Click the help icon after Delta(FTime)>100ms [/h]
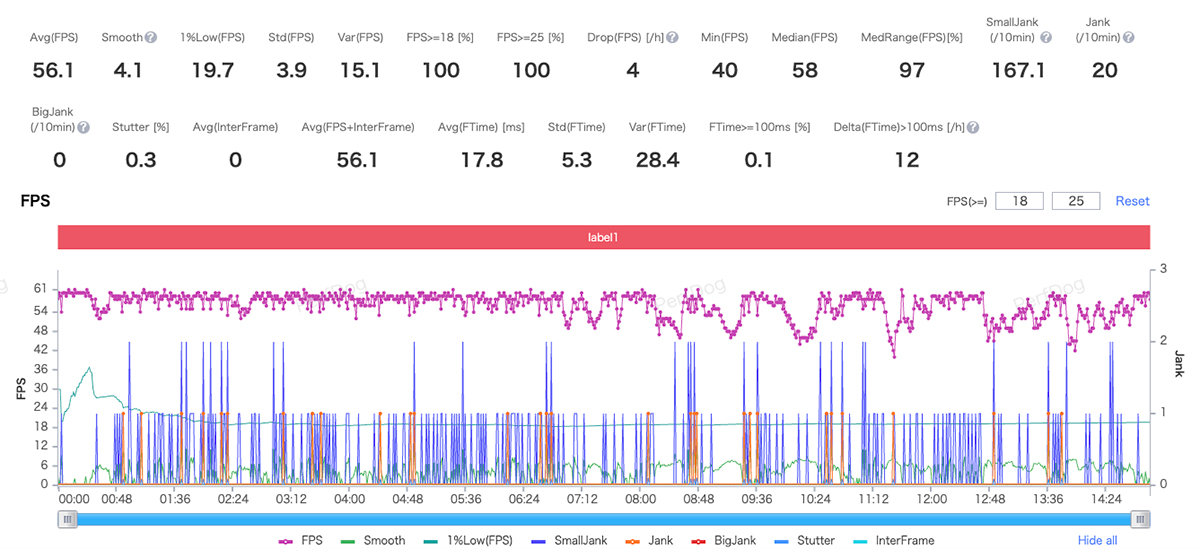The height and width of the screenshot is (549, 1200). (x=972, y=128)
